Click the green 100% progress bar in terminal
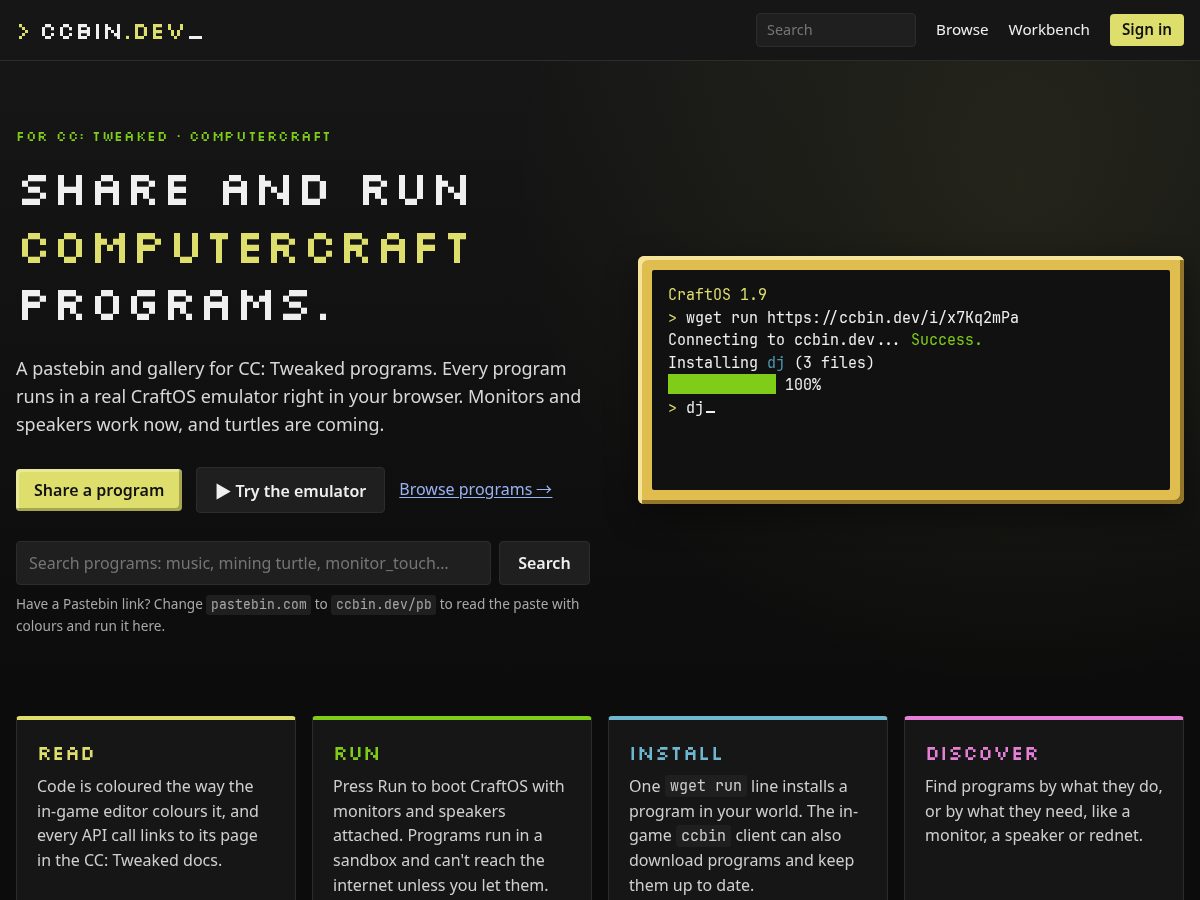 (722, 384)
